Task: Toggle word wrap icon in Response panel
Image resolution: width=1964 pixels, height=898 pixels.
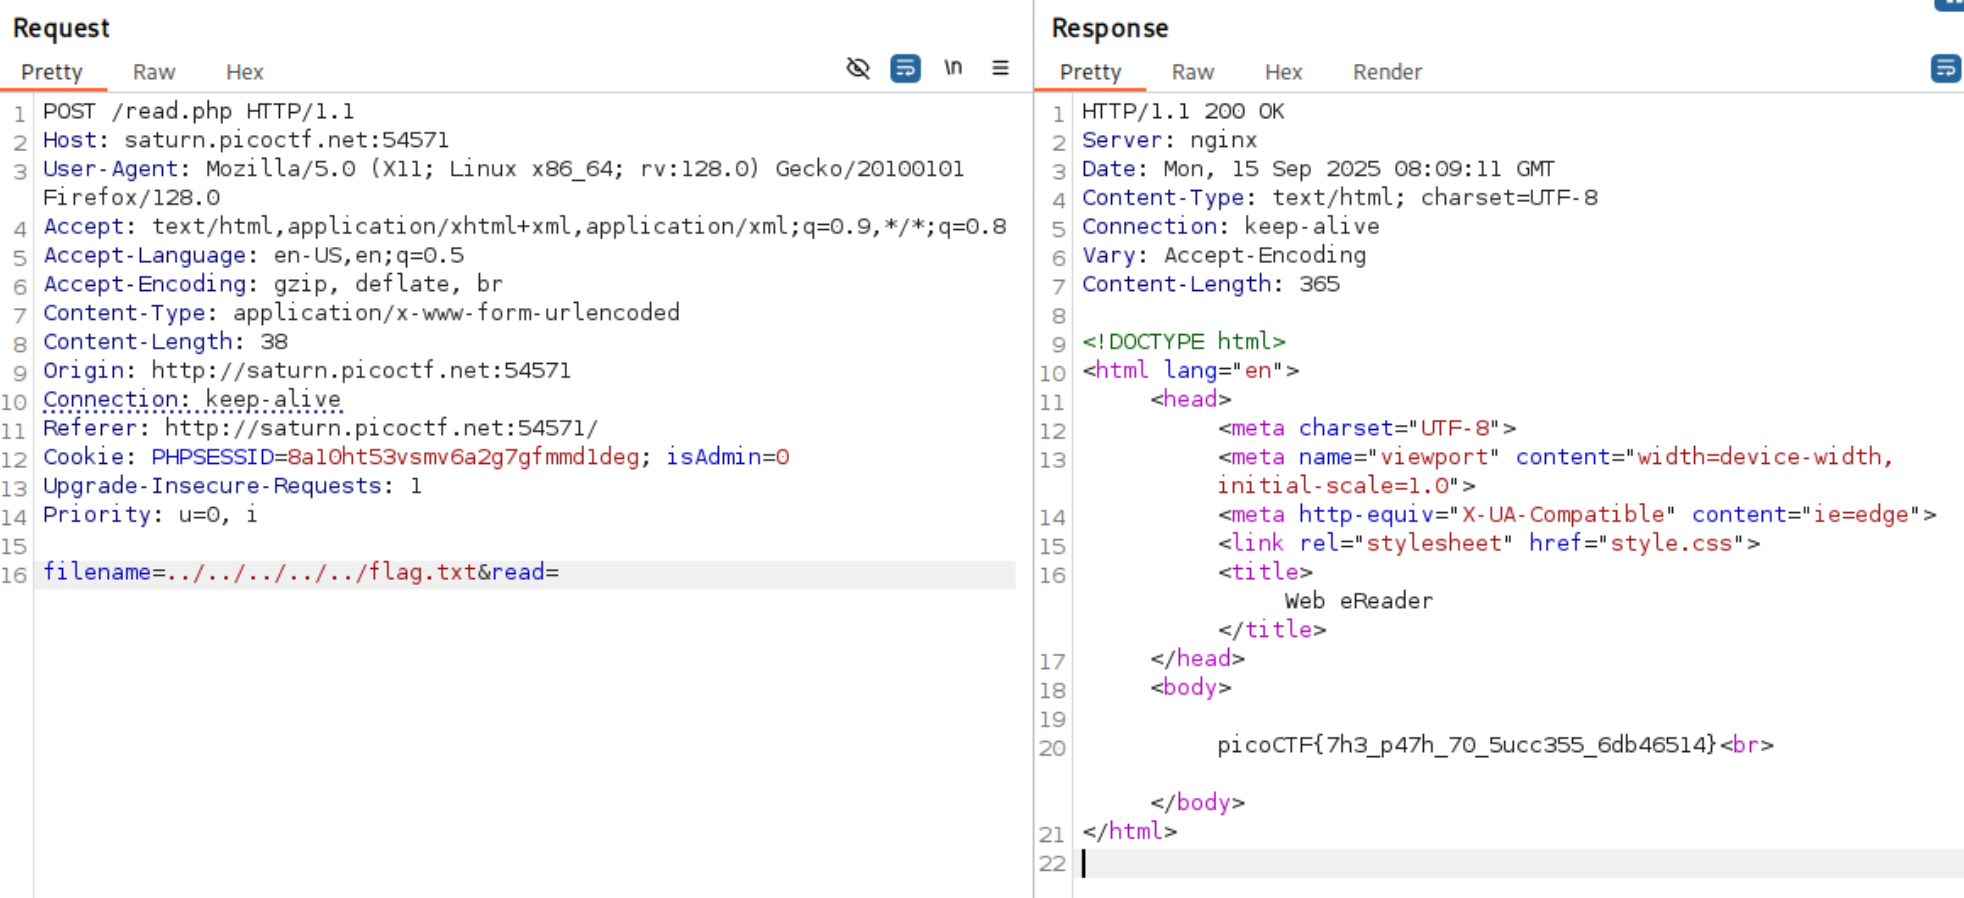Action: click(1945, 69)
